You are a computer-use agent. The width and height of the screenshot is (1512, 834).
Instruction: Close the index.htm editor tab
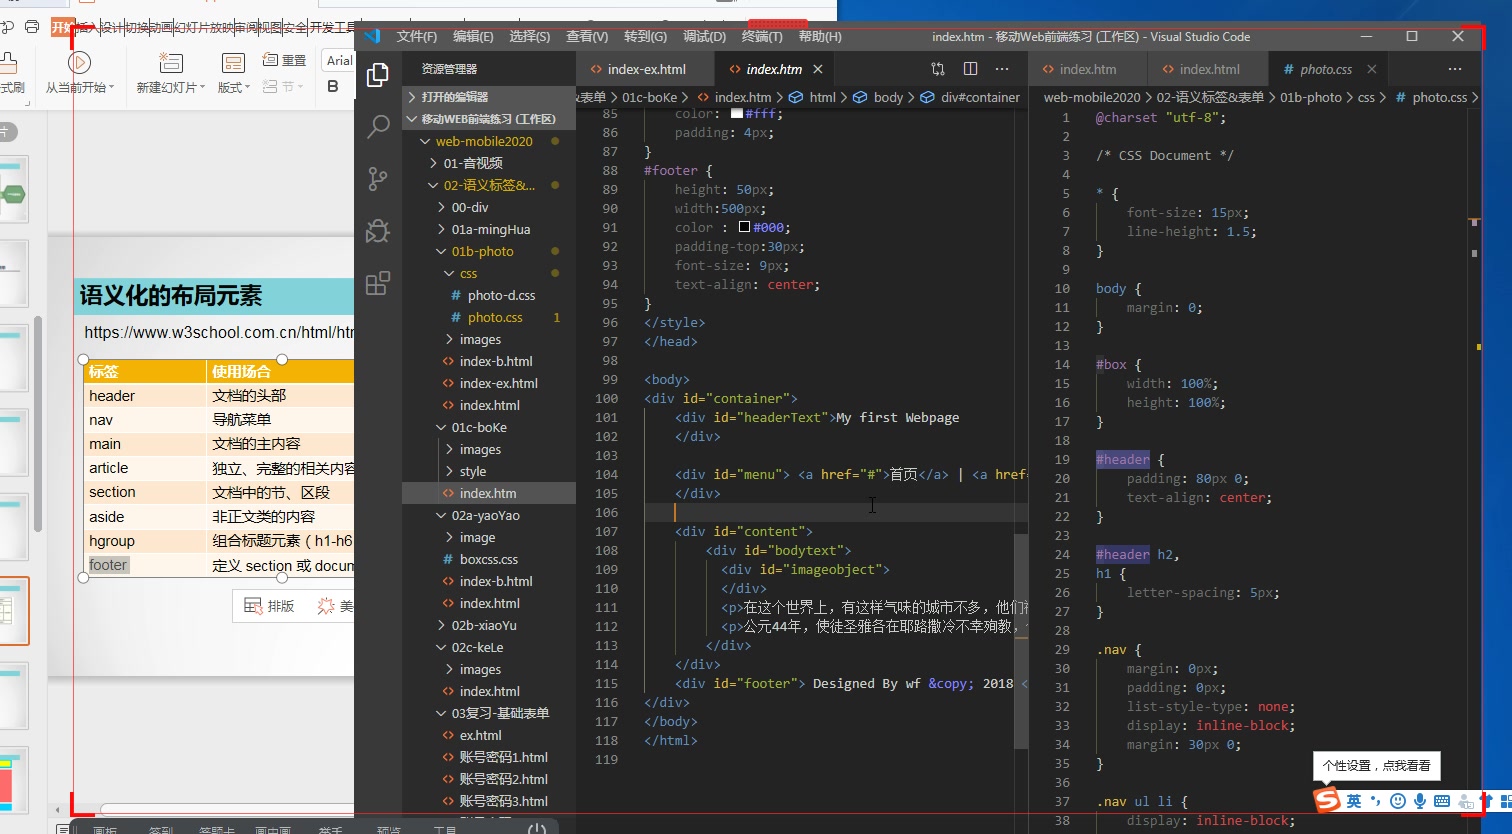click(818, 69)
